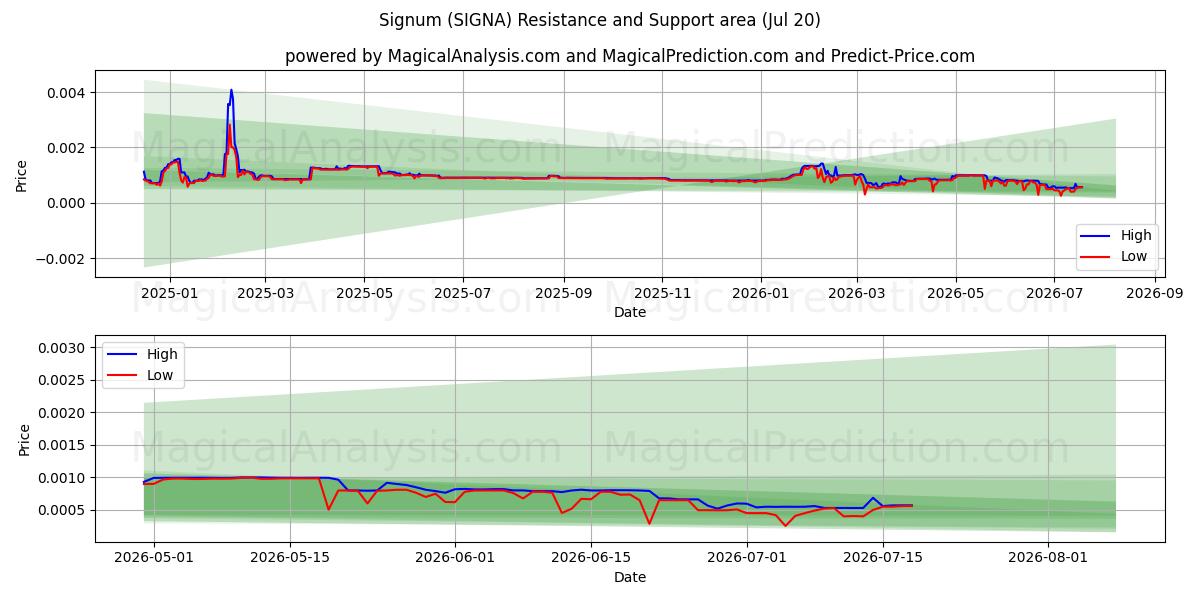Click the price spike peak near 0.004 in upper chart
This screenshot has height=600, width=1200.
231,90
